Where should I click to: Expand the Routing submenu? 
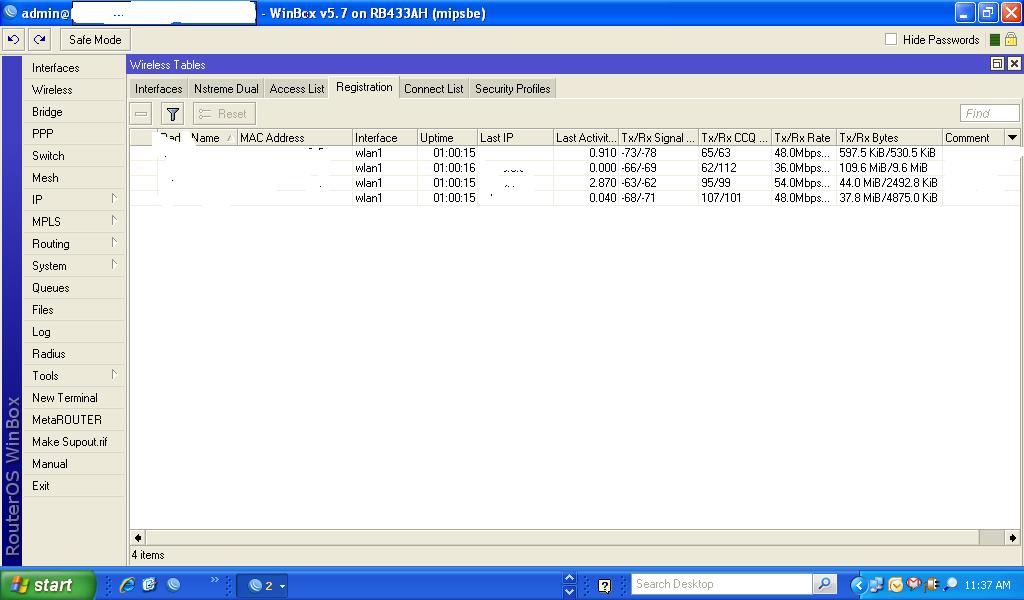114,242
